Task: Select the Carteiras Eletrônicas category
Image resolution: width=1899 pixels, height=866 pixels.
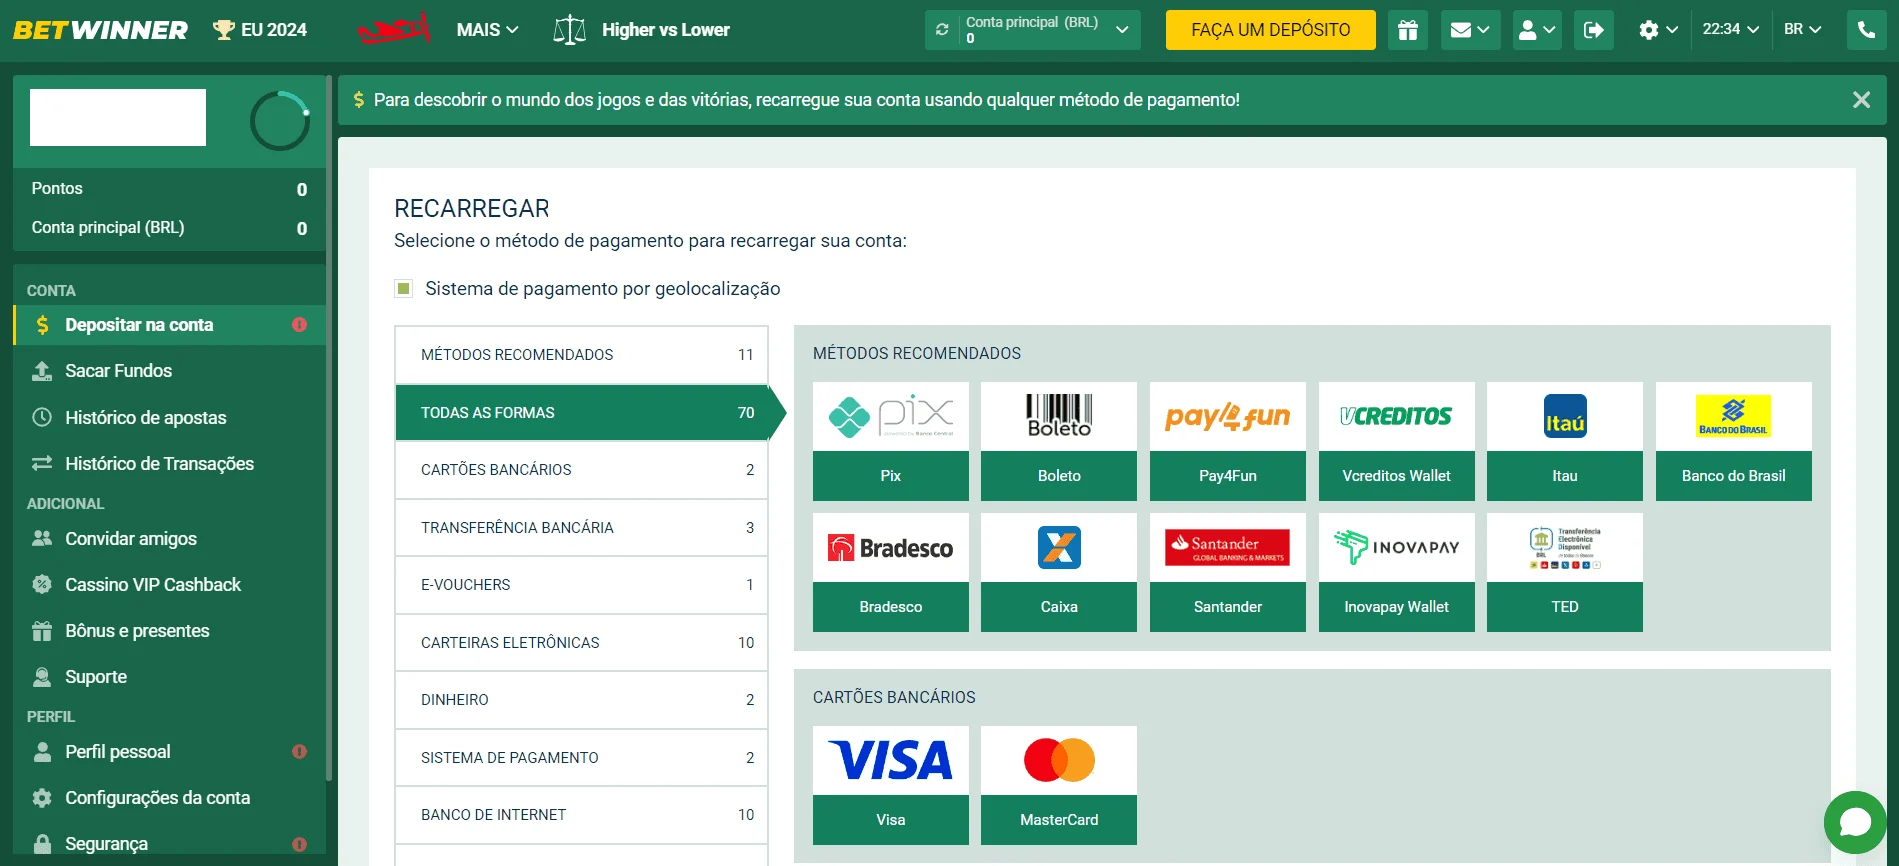Action: pyautogui.click(x=581, y=643)
